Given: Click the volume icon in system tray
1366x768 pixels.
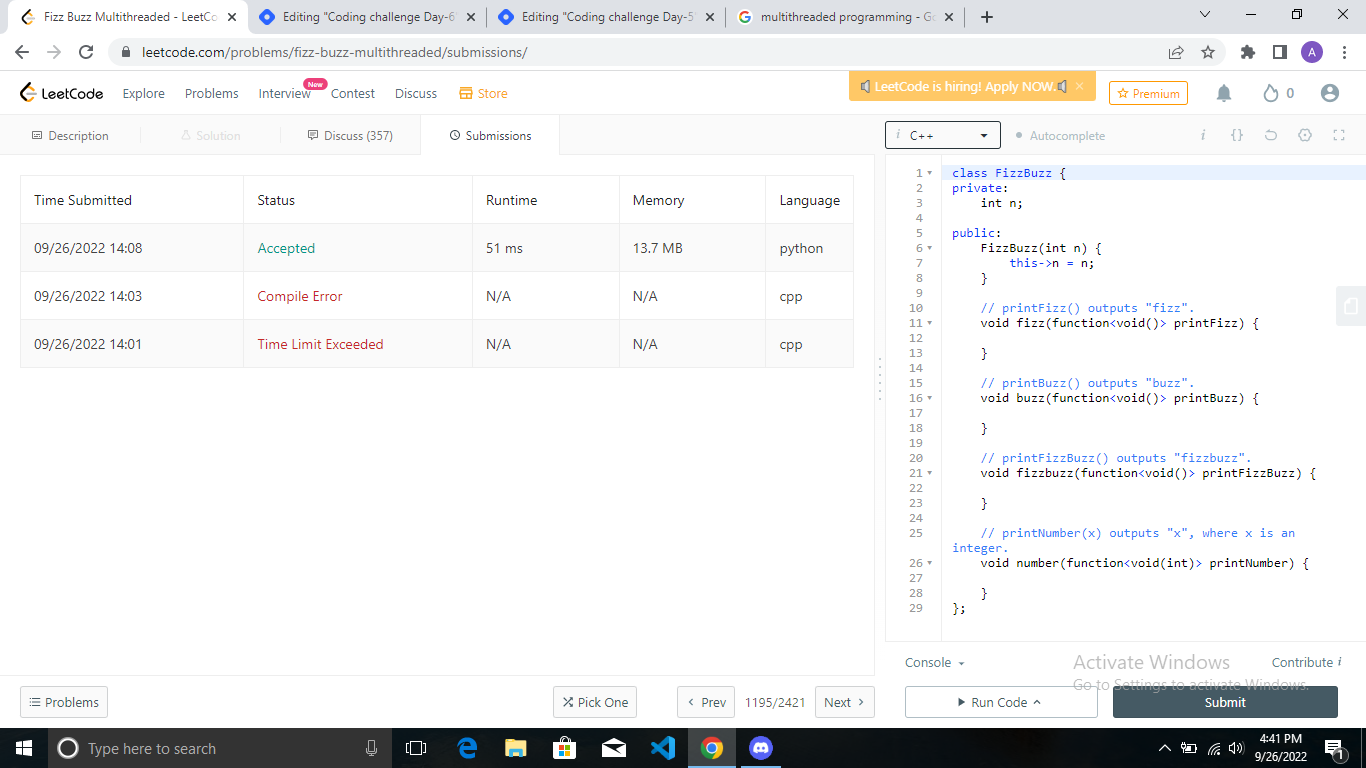Looking at the screenshot, I should [1237, 748].
